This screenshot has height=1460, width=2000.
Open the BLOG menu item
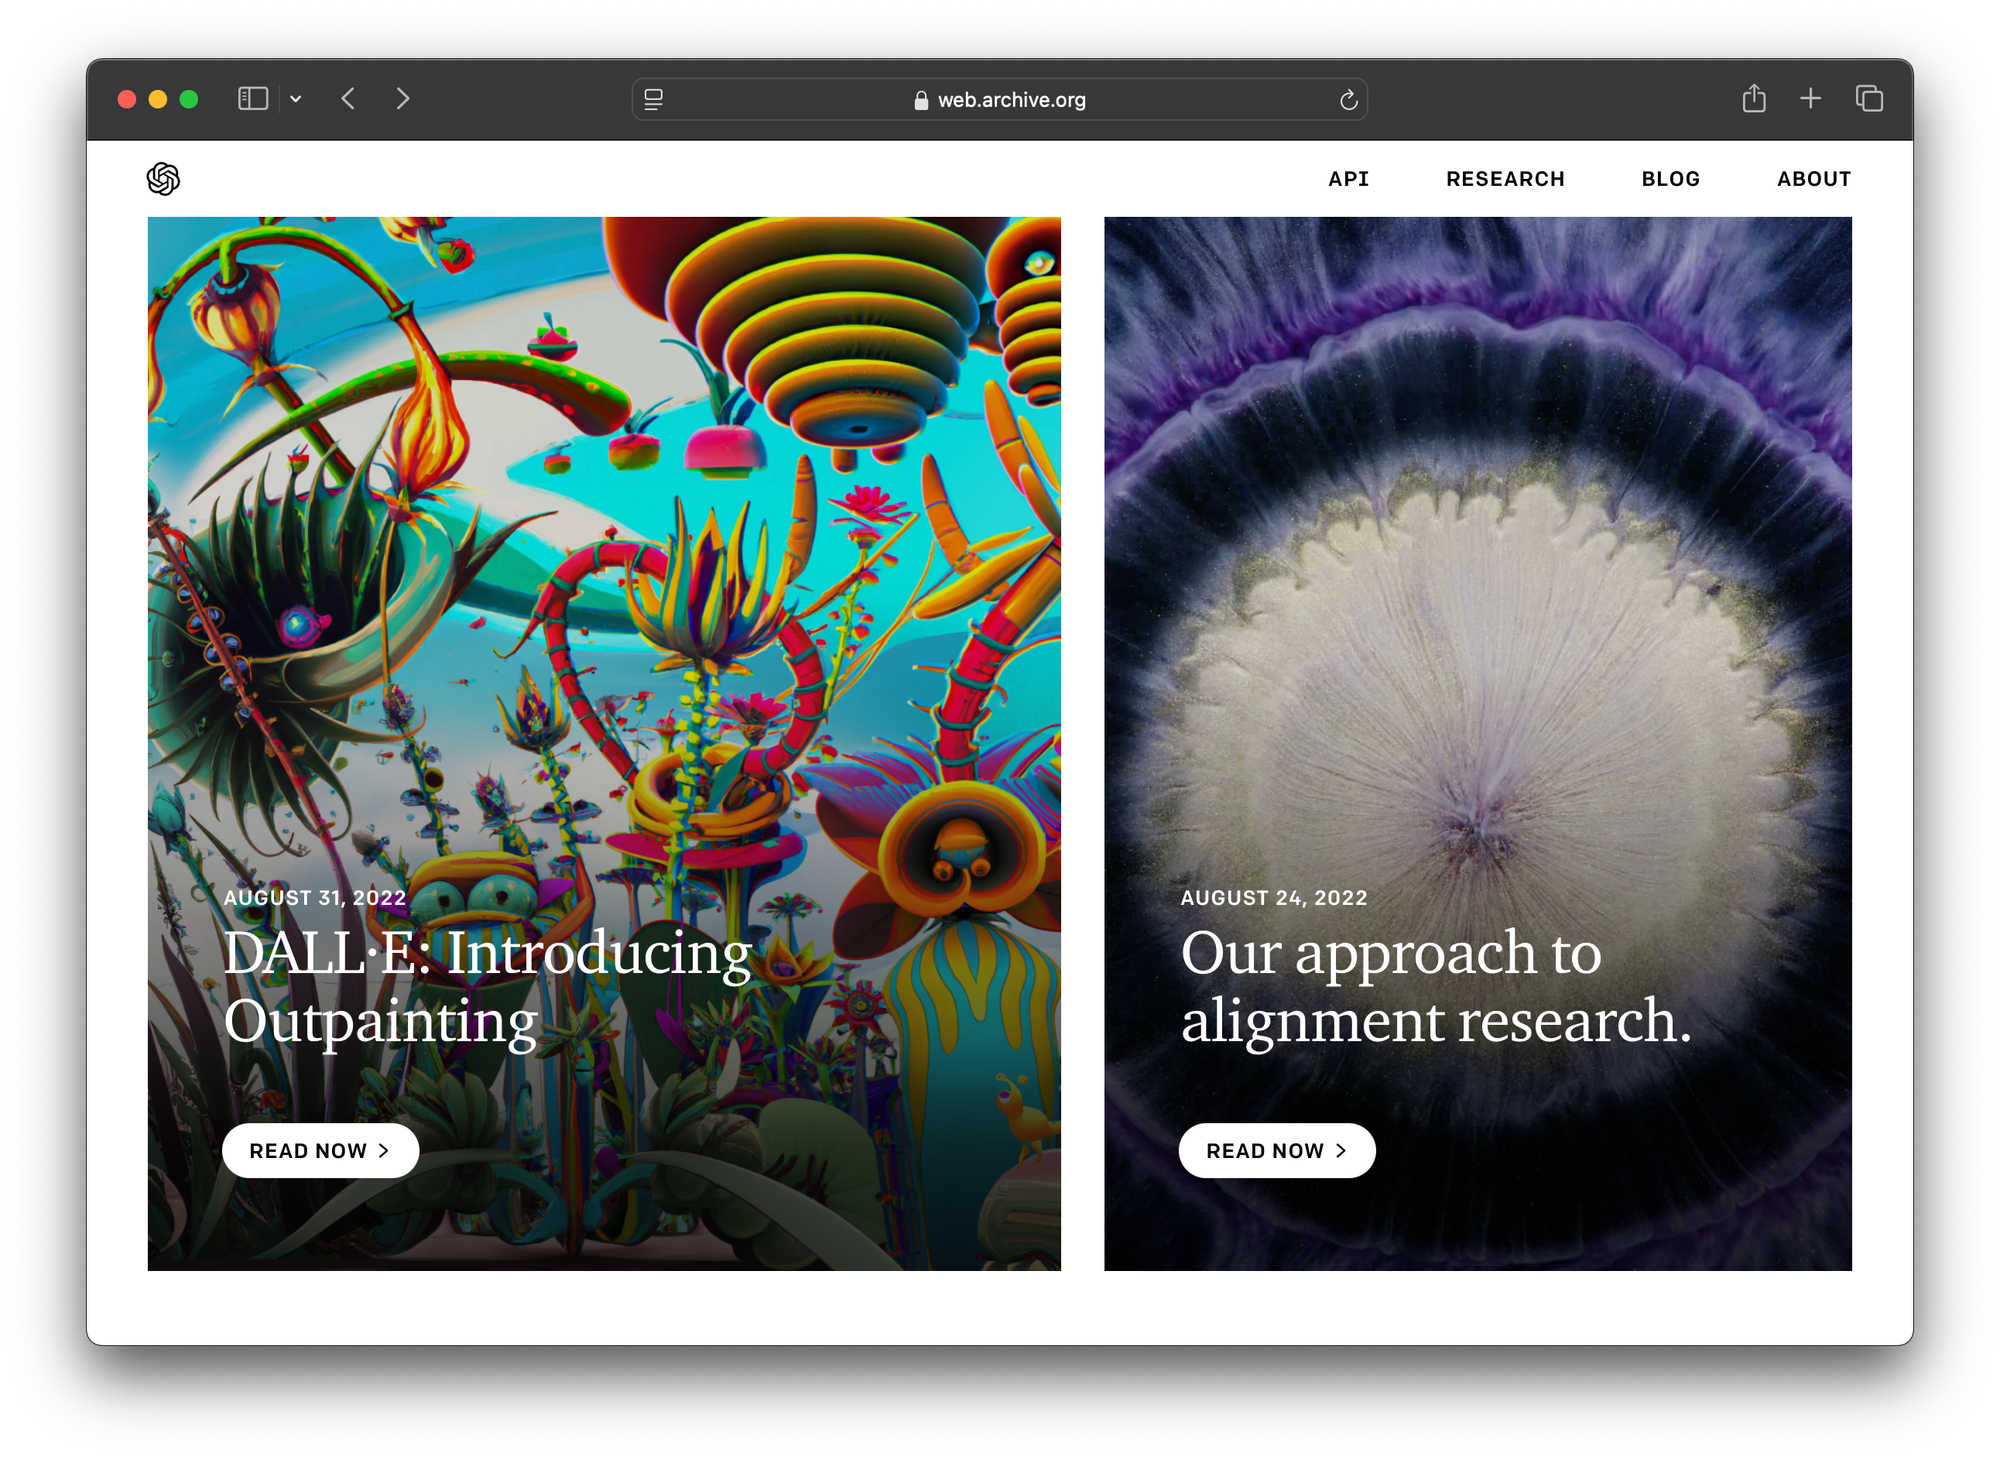point(1670,179)
